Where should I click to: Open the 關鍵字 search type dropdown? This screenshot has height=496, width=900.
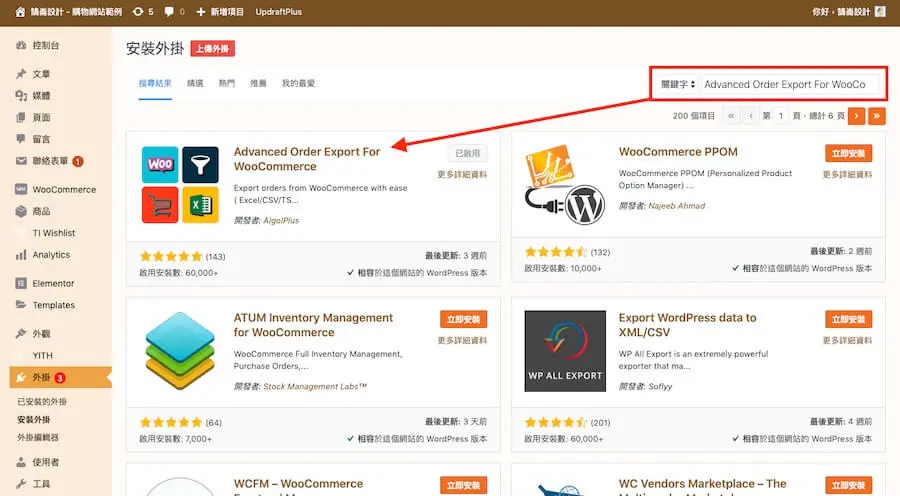tap(678, 84)
